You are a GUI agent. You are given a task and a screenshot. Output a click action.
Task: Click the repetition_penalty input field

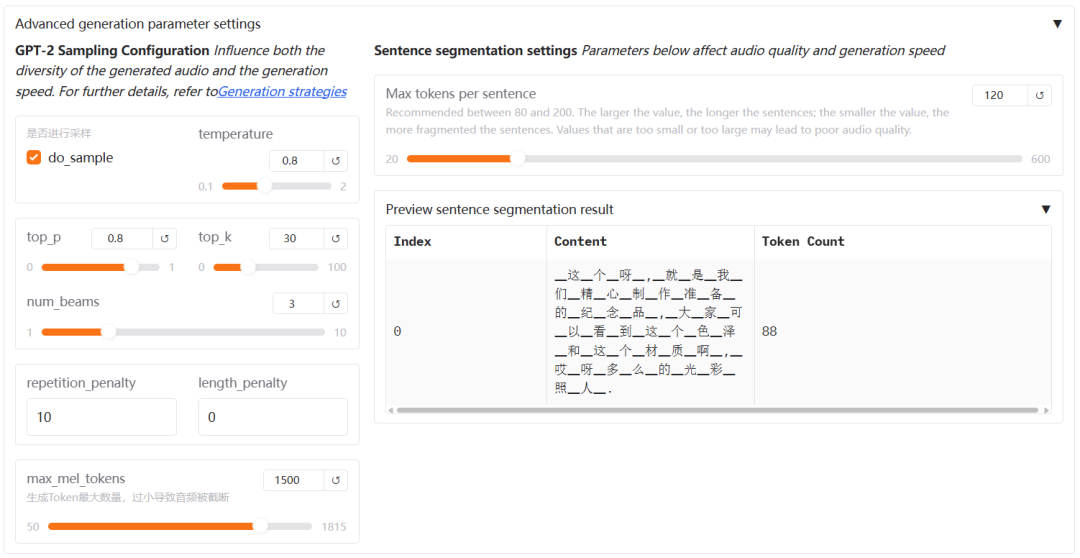point(102,417)
